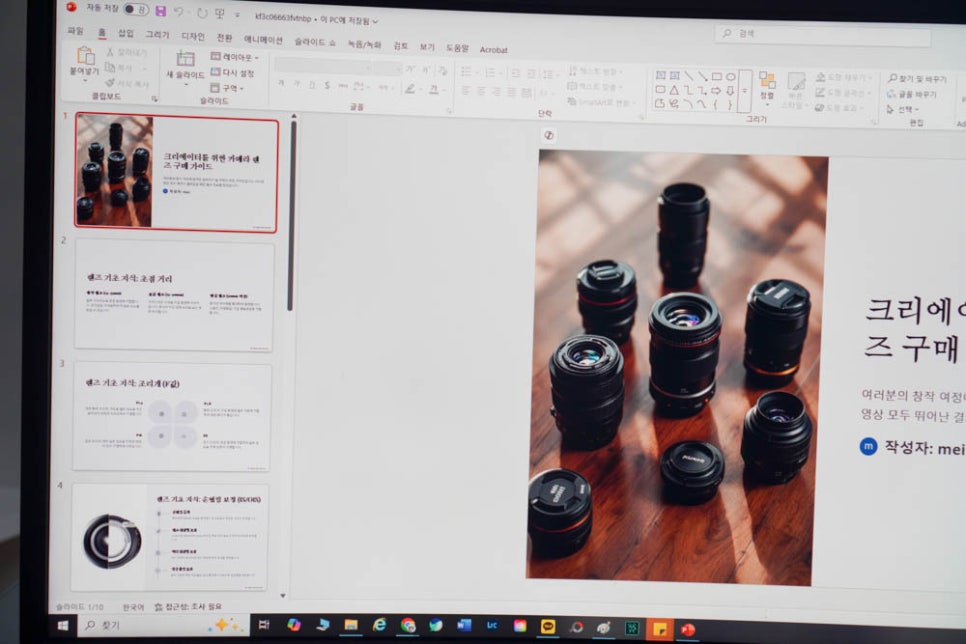966x644 pixels.
Task: Switch to the 전환 tab
Action: point(225,38)
